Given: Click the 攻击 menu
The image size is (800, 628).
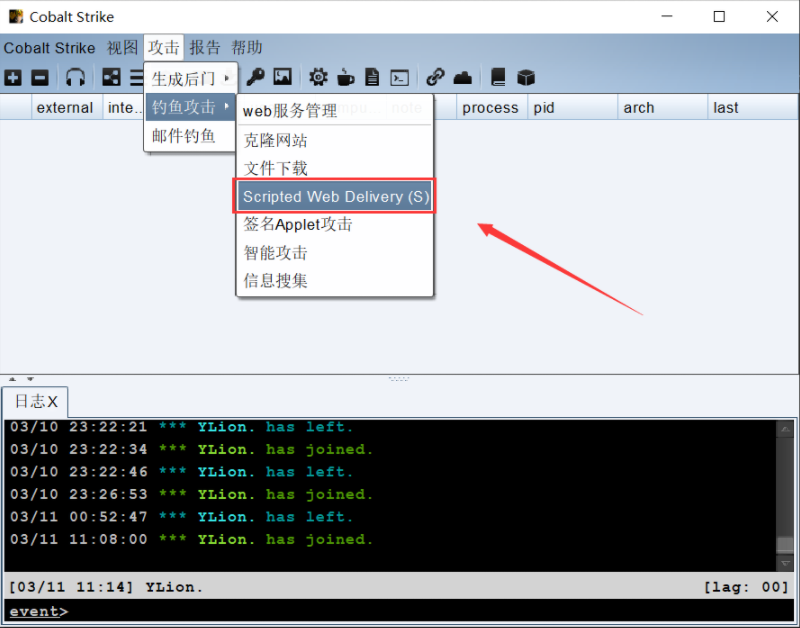Looking at the screenshot, I should [164, 48].
